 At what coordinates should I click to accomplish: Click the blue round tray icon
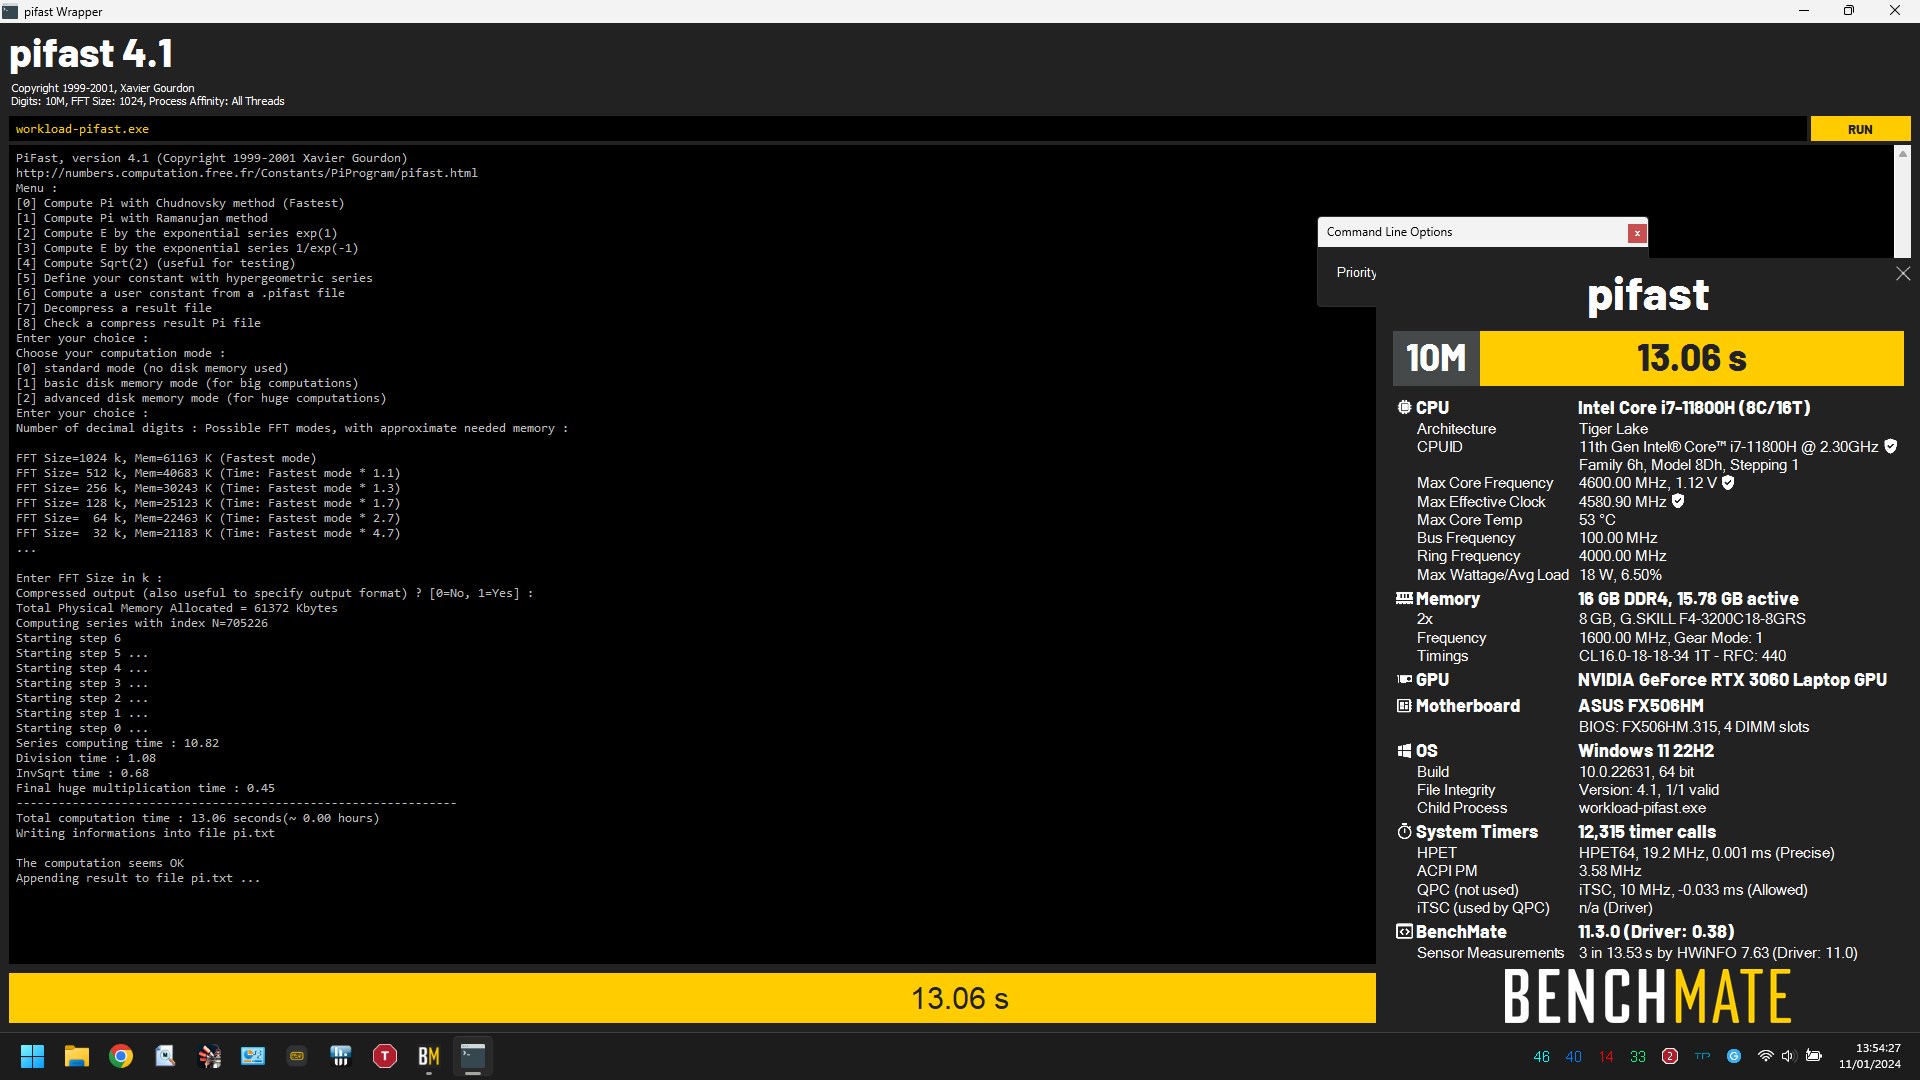pyautogui.click(x=1734, y=1056)
